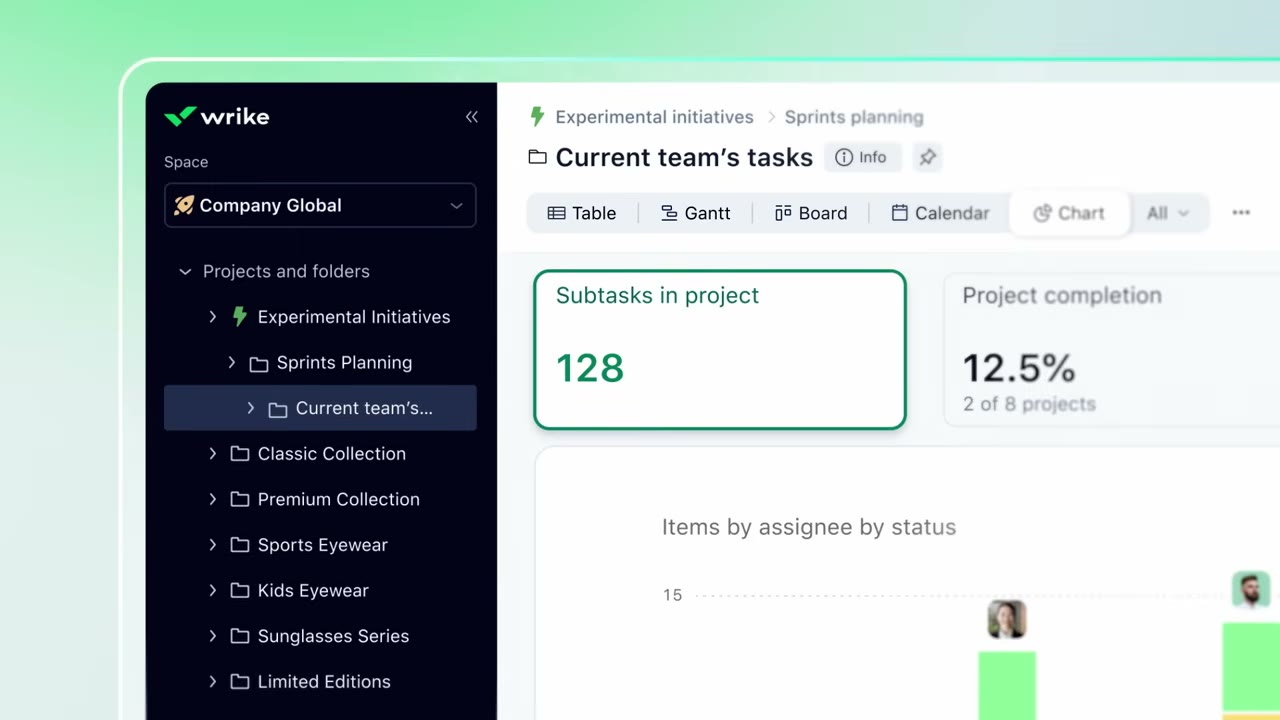Click the folder icon beside page title
Viewport: 1280px width, 720px height.
coord(538,157)
